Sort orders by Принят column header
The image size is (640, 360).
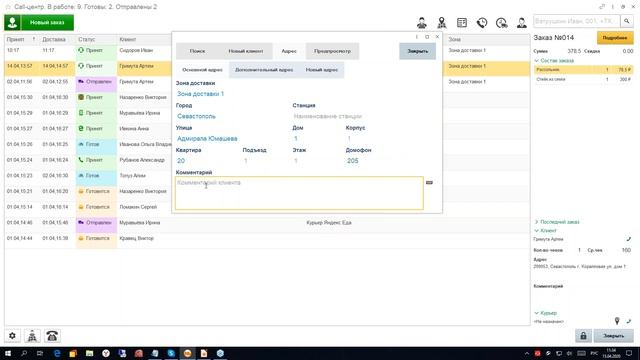click(x=20, y=40)
